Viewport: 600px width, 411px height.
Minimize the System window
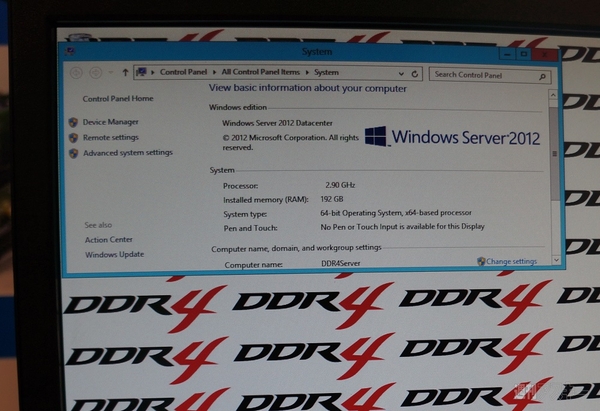tap(507, 54)
